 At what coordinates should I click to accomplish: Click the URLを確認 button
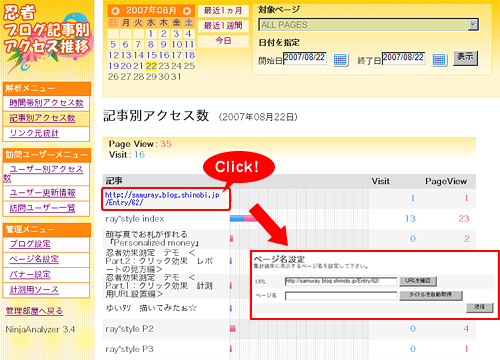click(418, 281)
